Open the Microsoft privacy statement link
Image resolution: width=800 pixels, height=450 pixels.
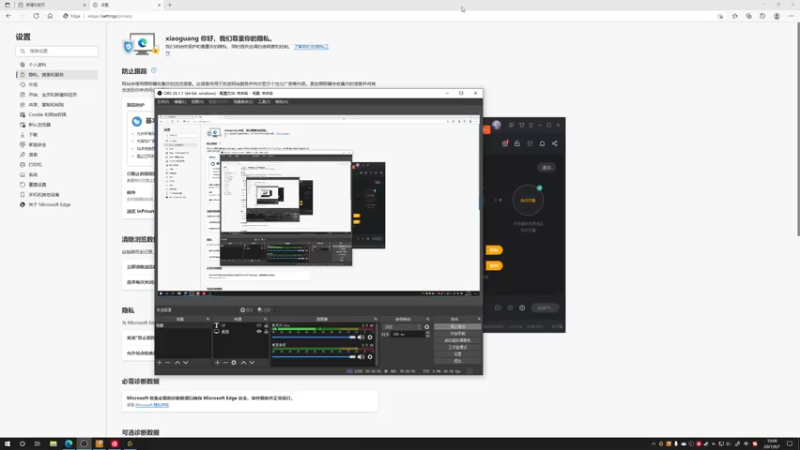click(x=152, y=405)
